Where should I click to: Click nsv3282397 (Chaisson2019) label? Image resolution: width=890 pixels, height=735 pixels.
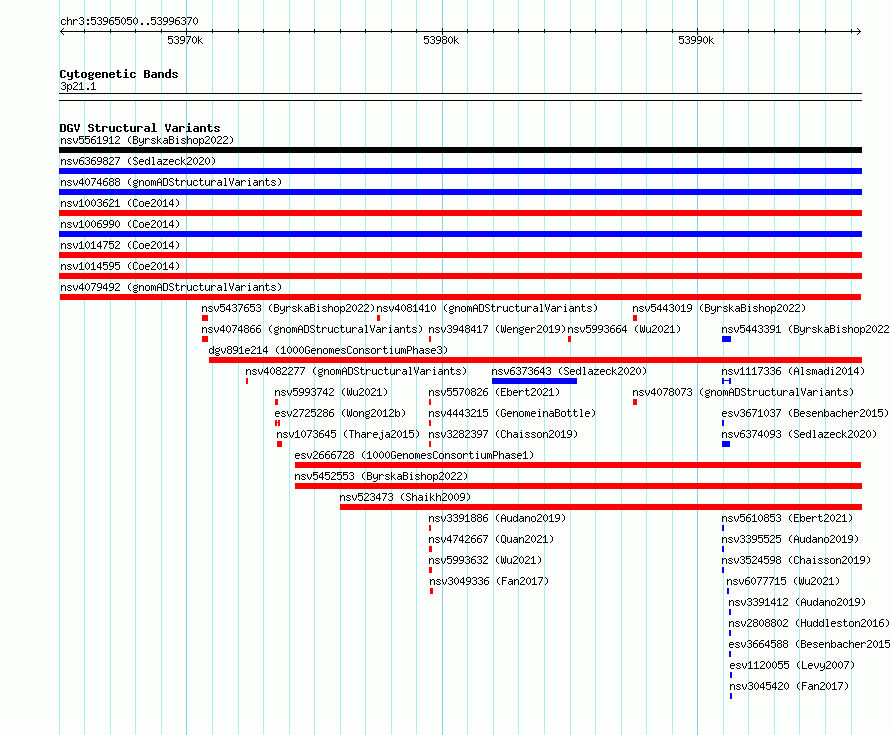(x=503, y=434)
